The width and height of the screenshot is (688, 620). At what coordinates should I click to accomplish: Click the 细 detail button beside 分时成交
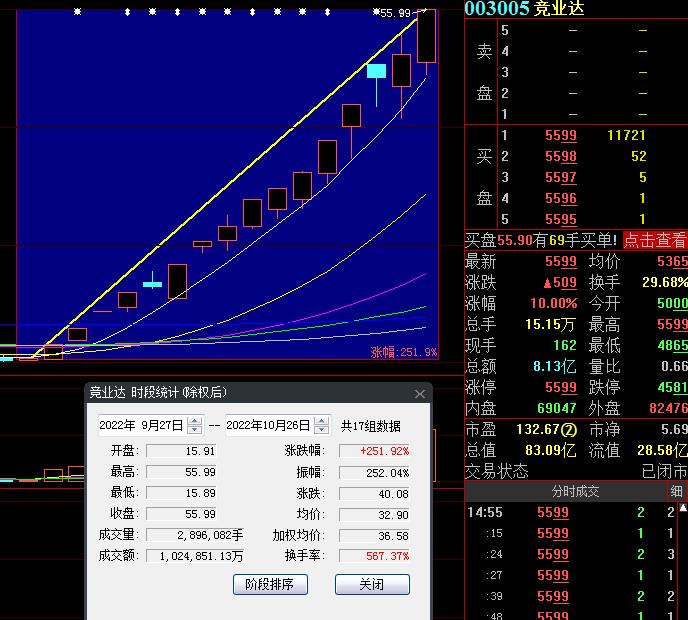click(677, 492)
